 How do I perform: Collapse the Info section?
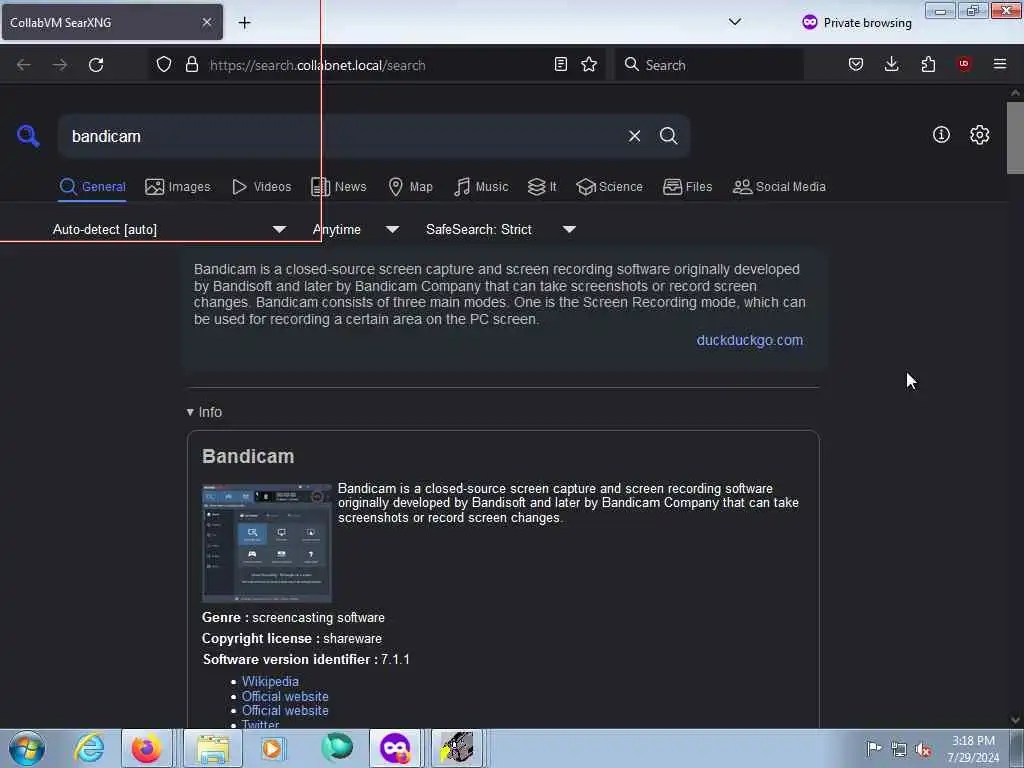pos(204,412)
